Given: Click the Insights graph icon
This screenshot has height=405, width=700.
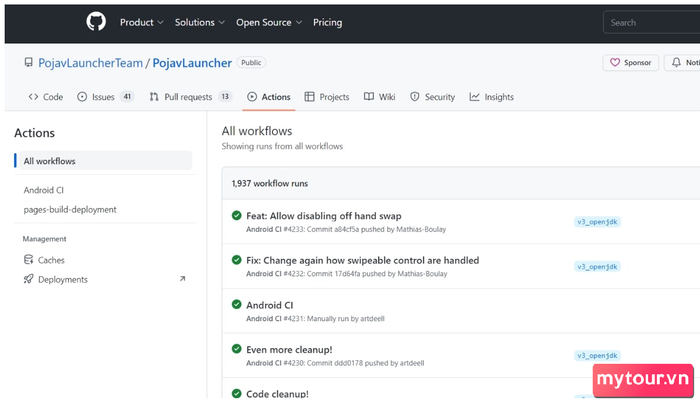Looking at the screenshot, I should point(475,96).
